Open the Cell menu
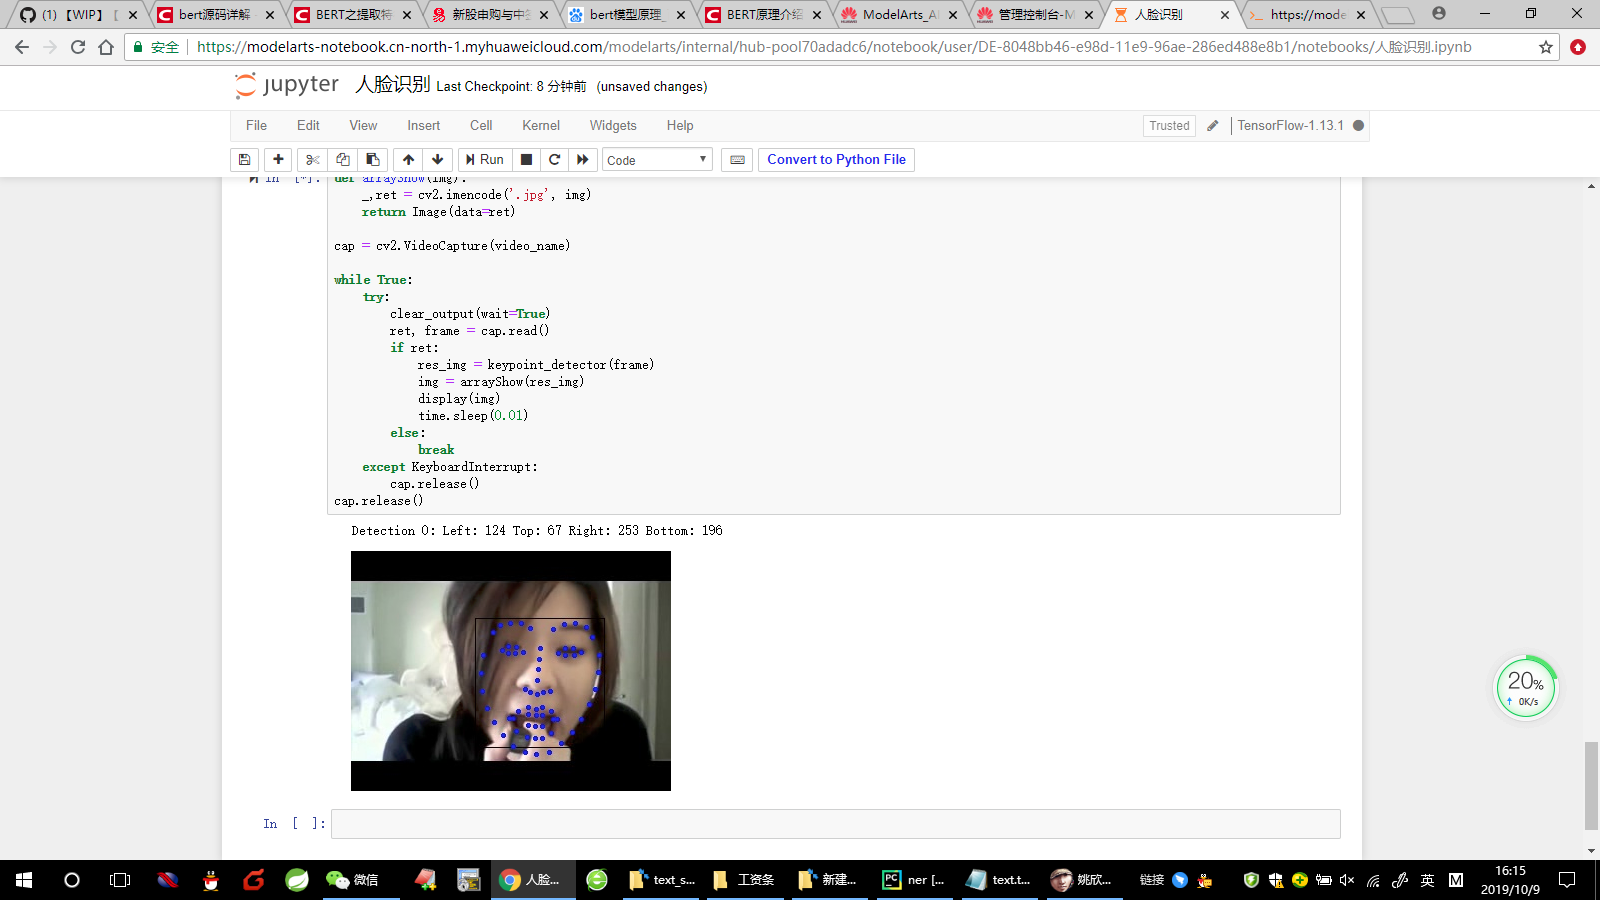 pyautogui.click(x=481, y=125)
